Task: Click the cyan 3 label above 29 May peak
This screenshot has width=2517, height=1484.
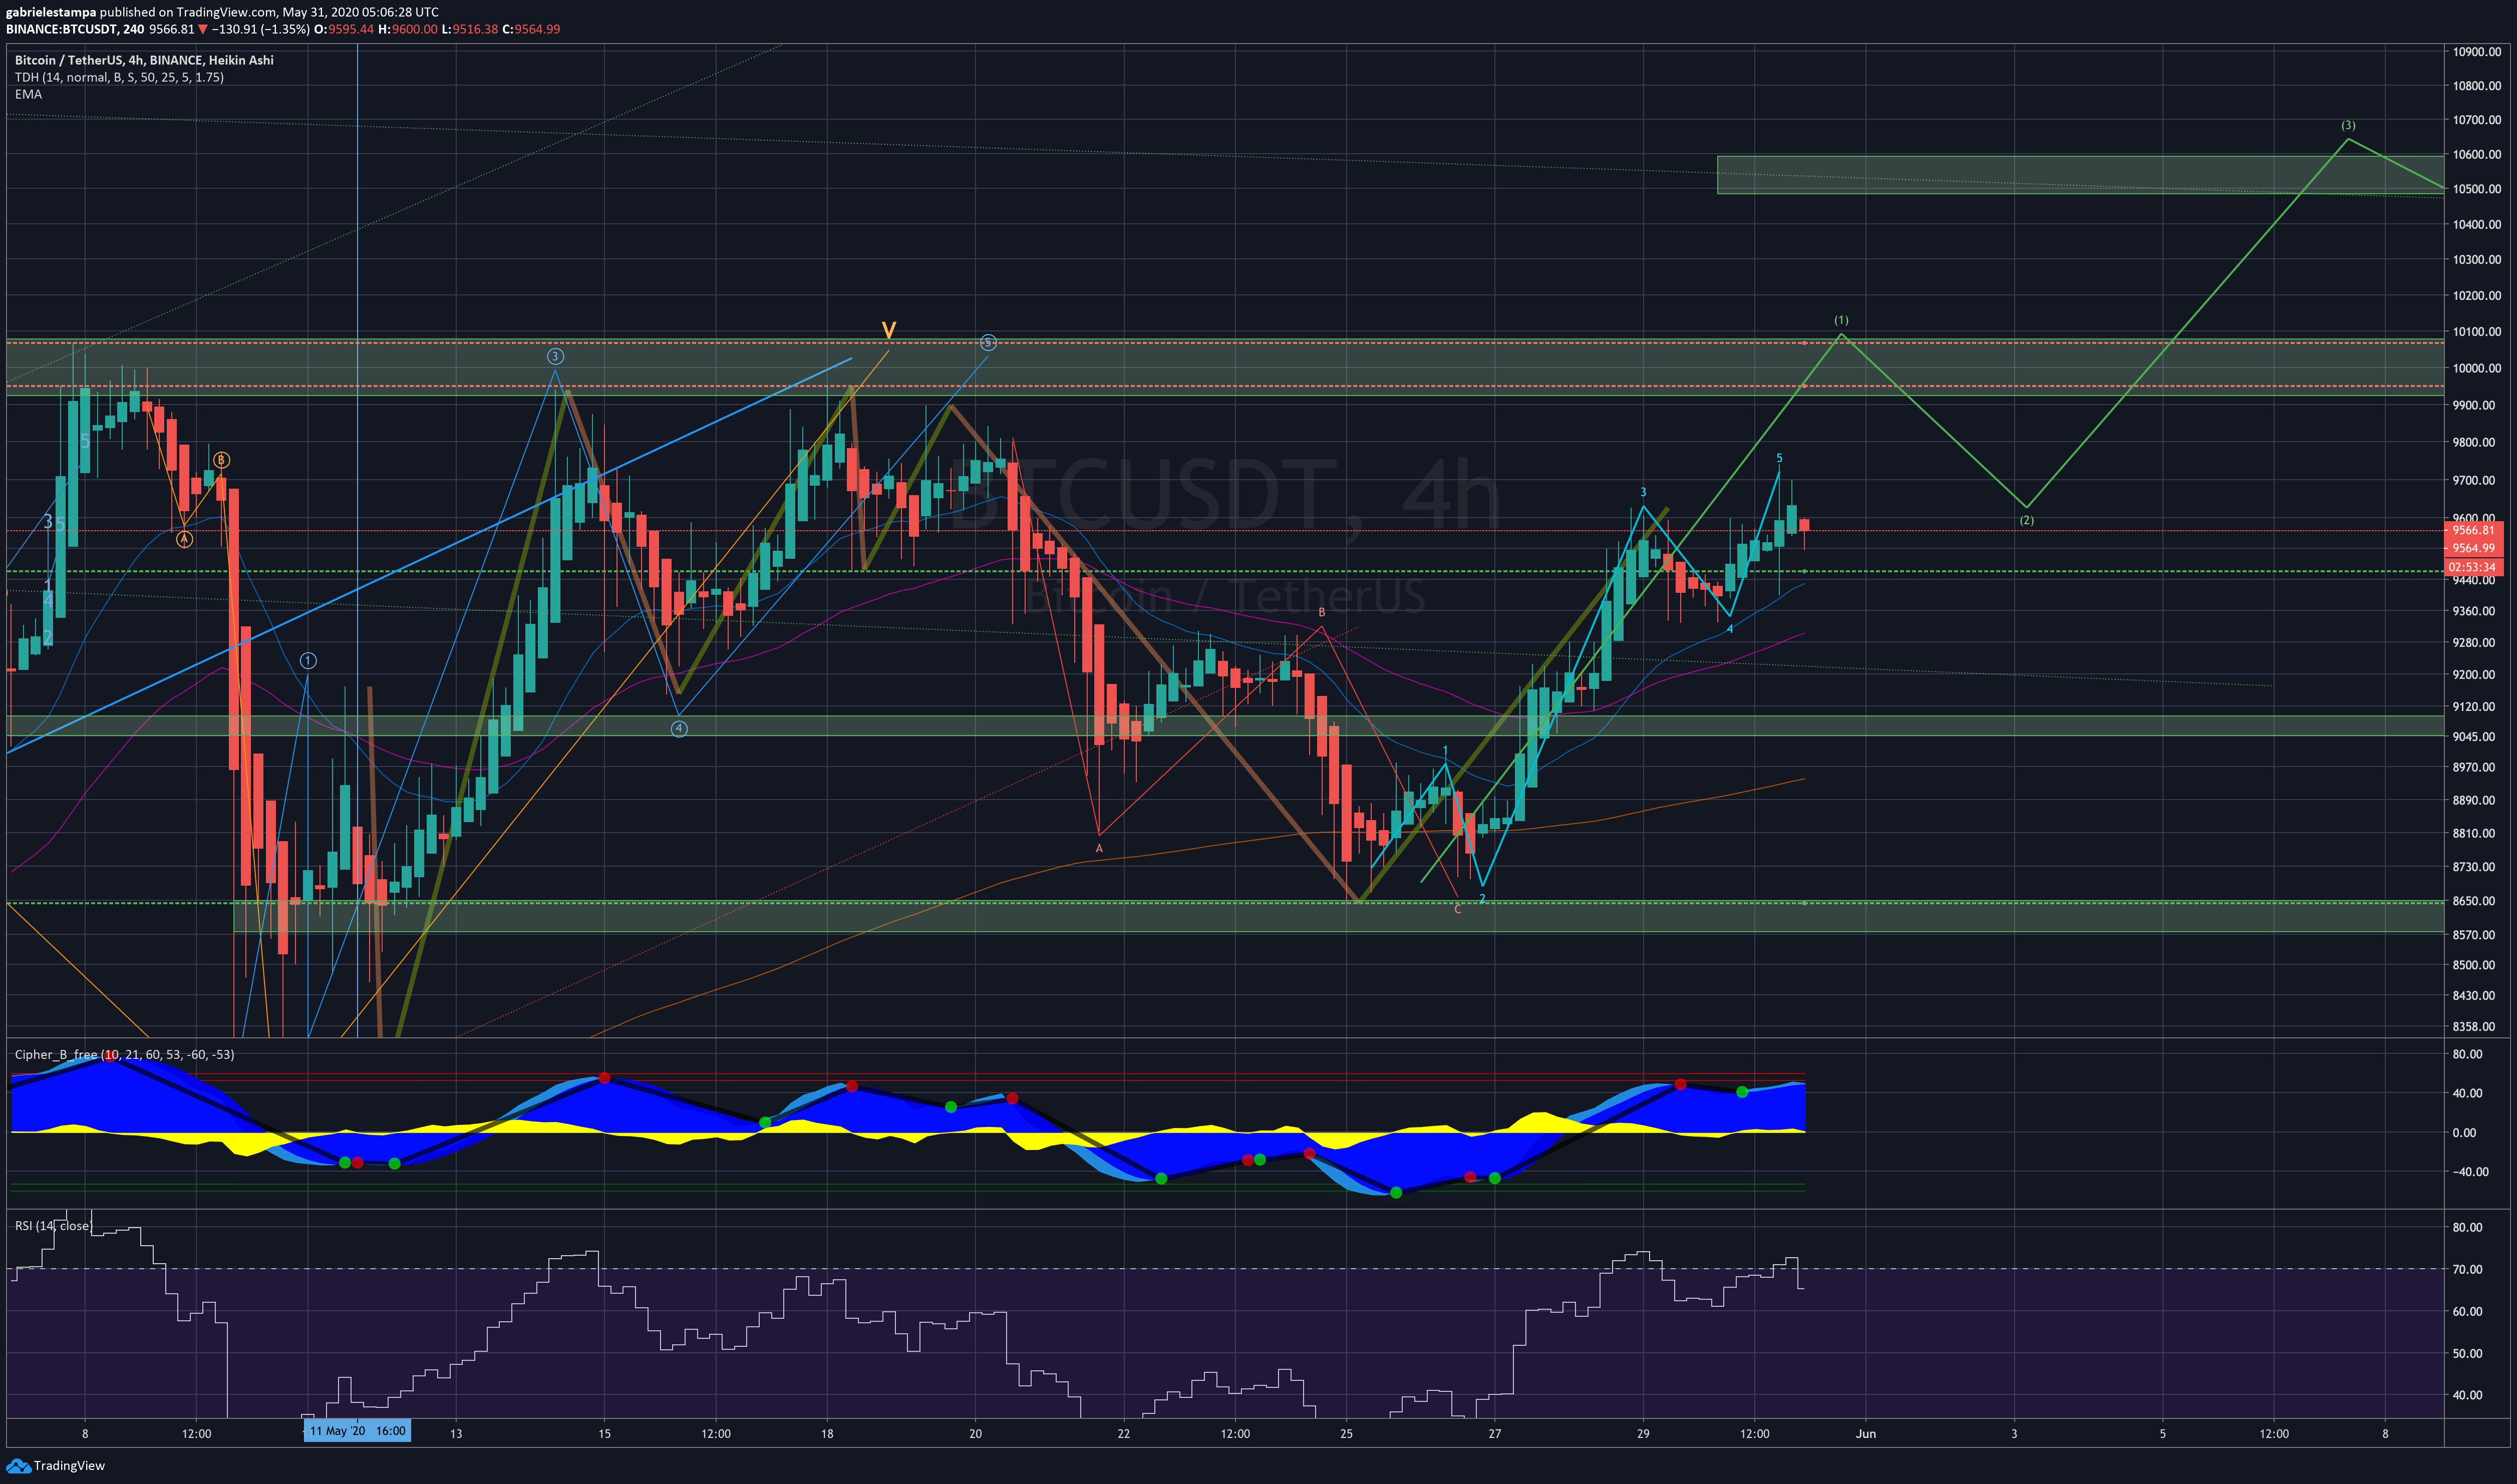Action: click(1643, 492)
